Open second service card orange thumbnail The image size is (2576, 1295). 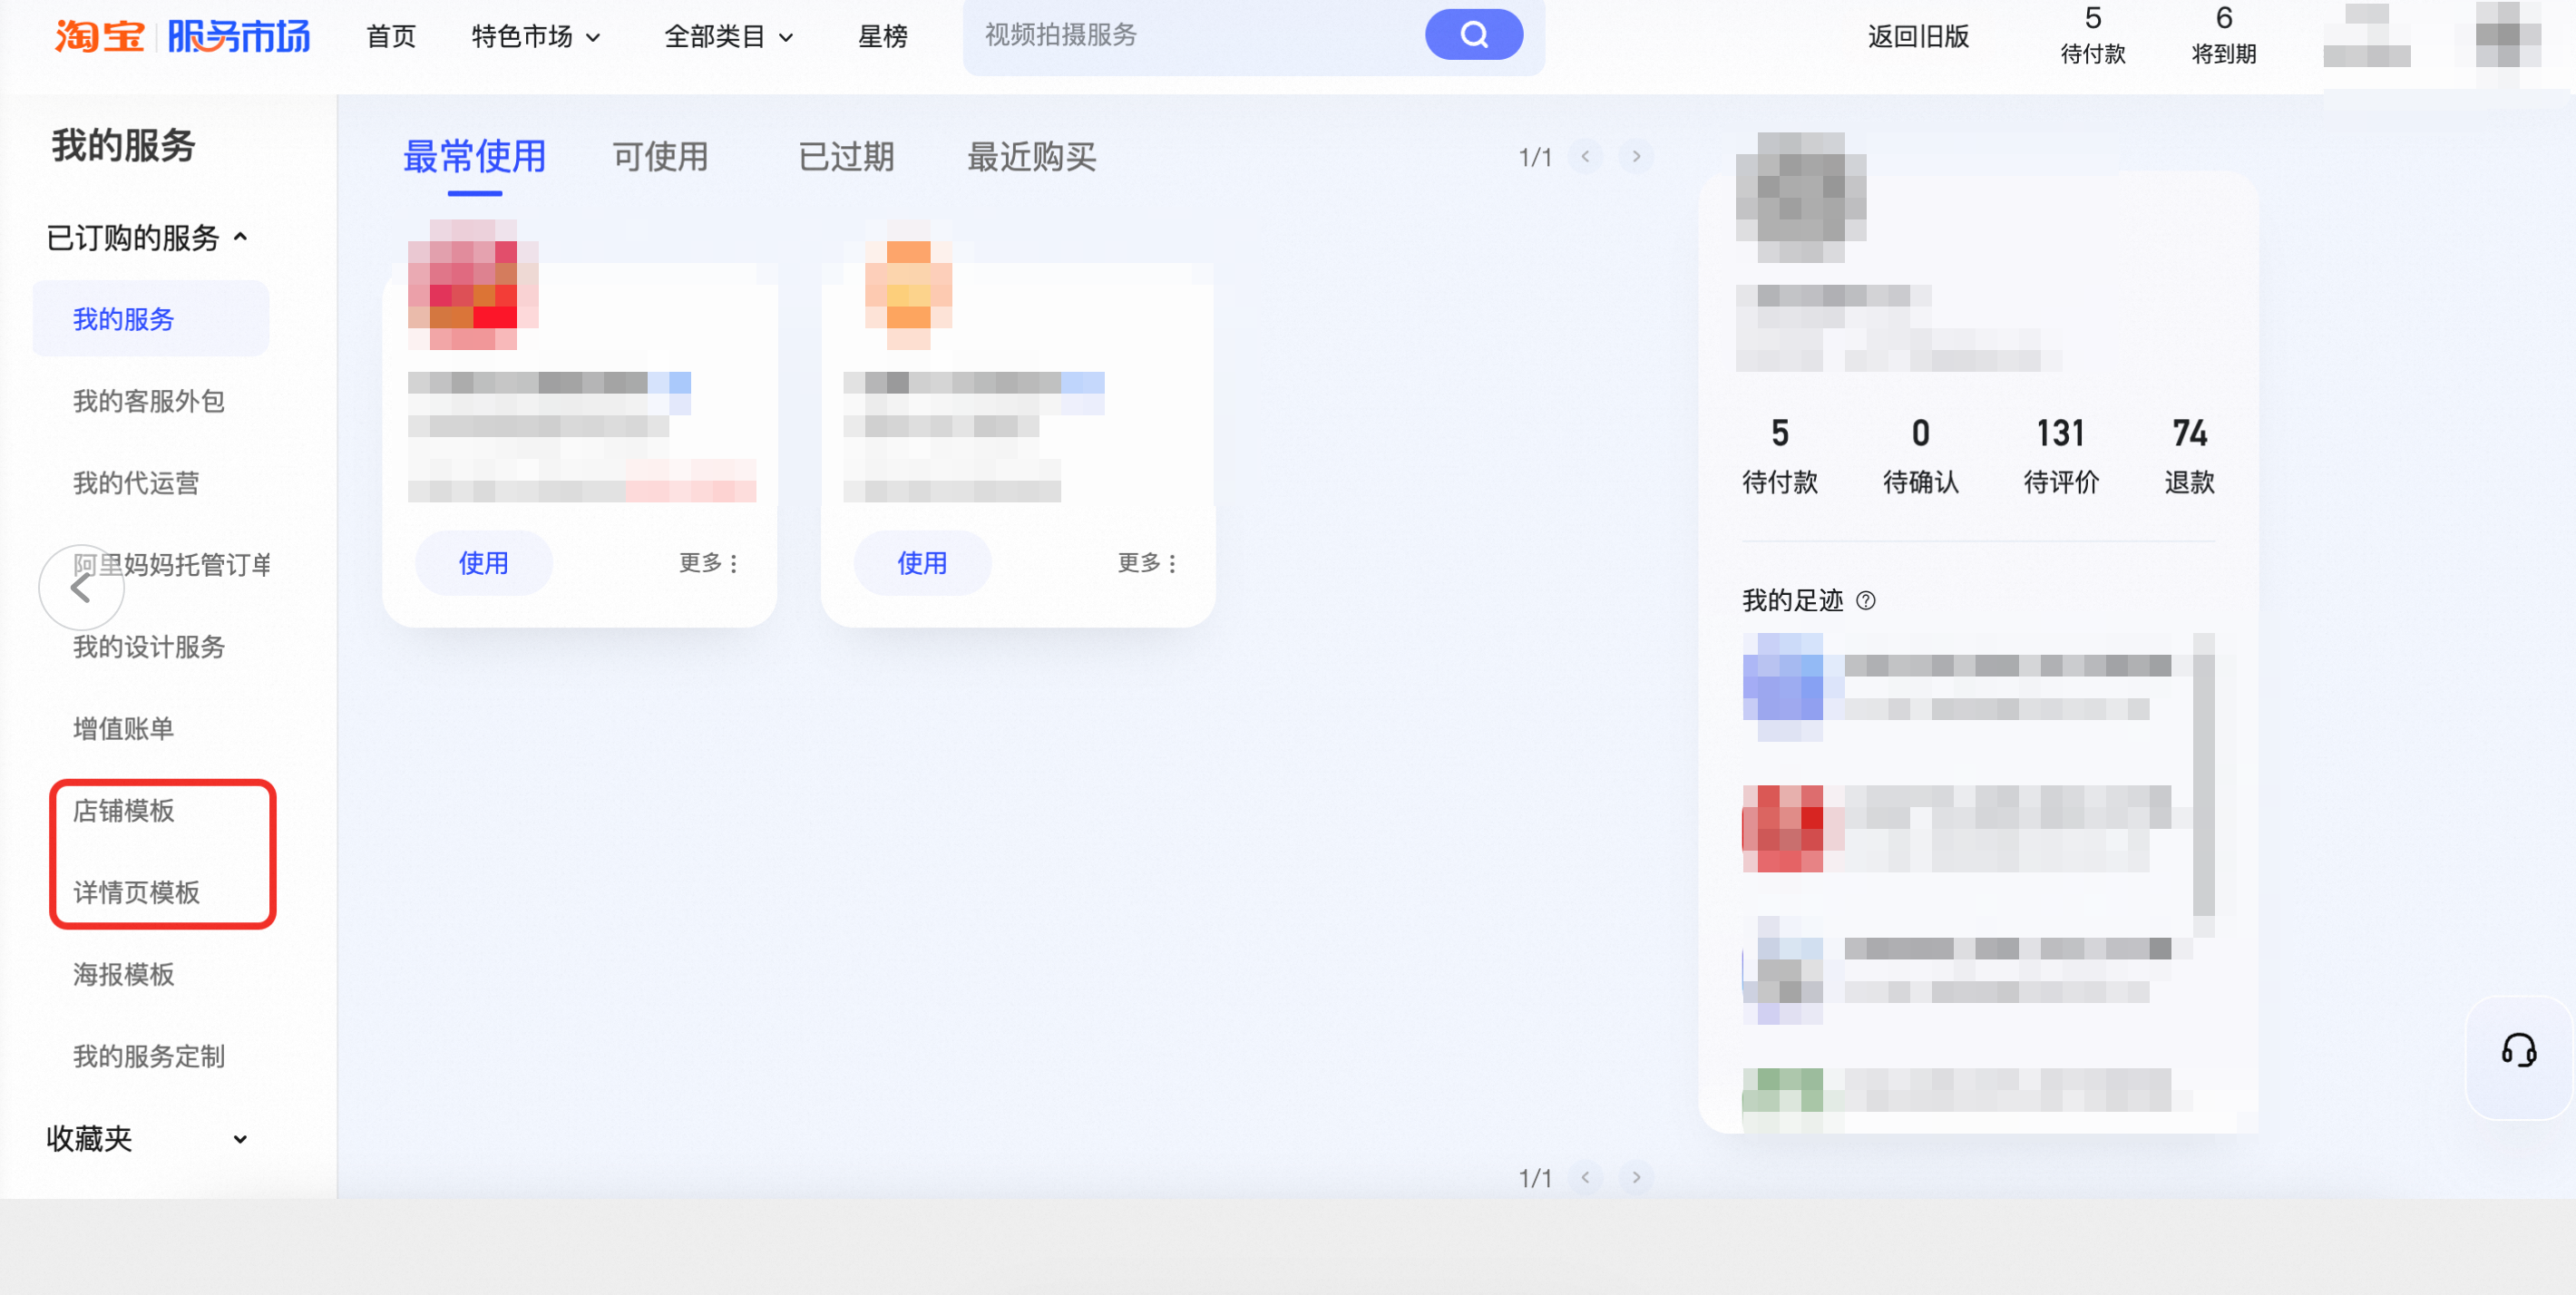[908, 284]
